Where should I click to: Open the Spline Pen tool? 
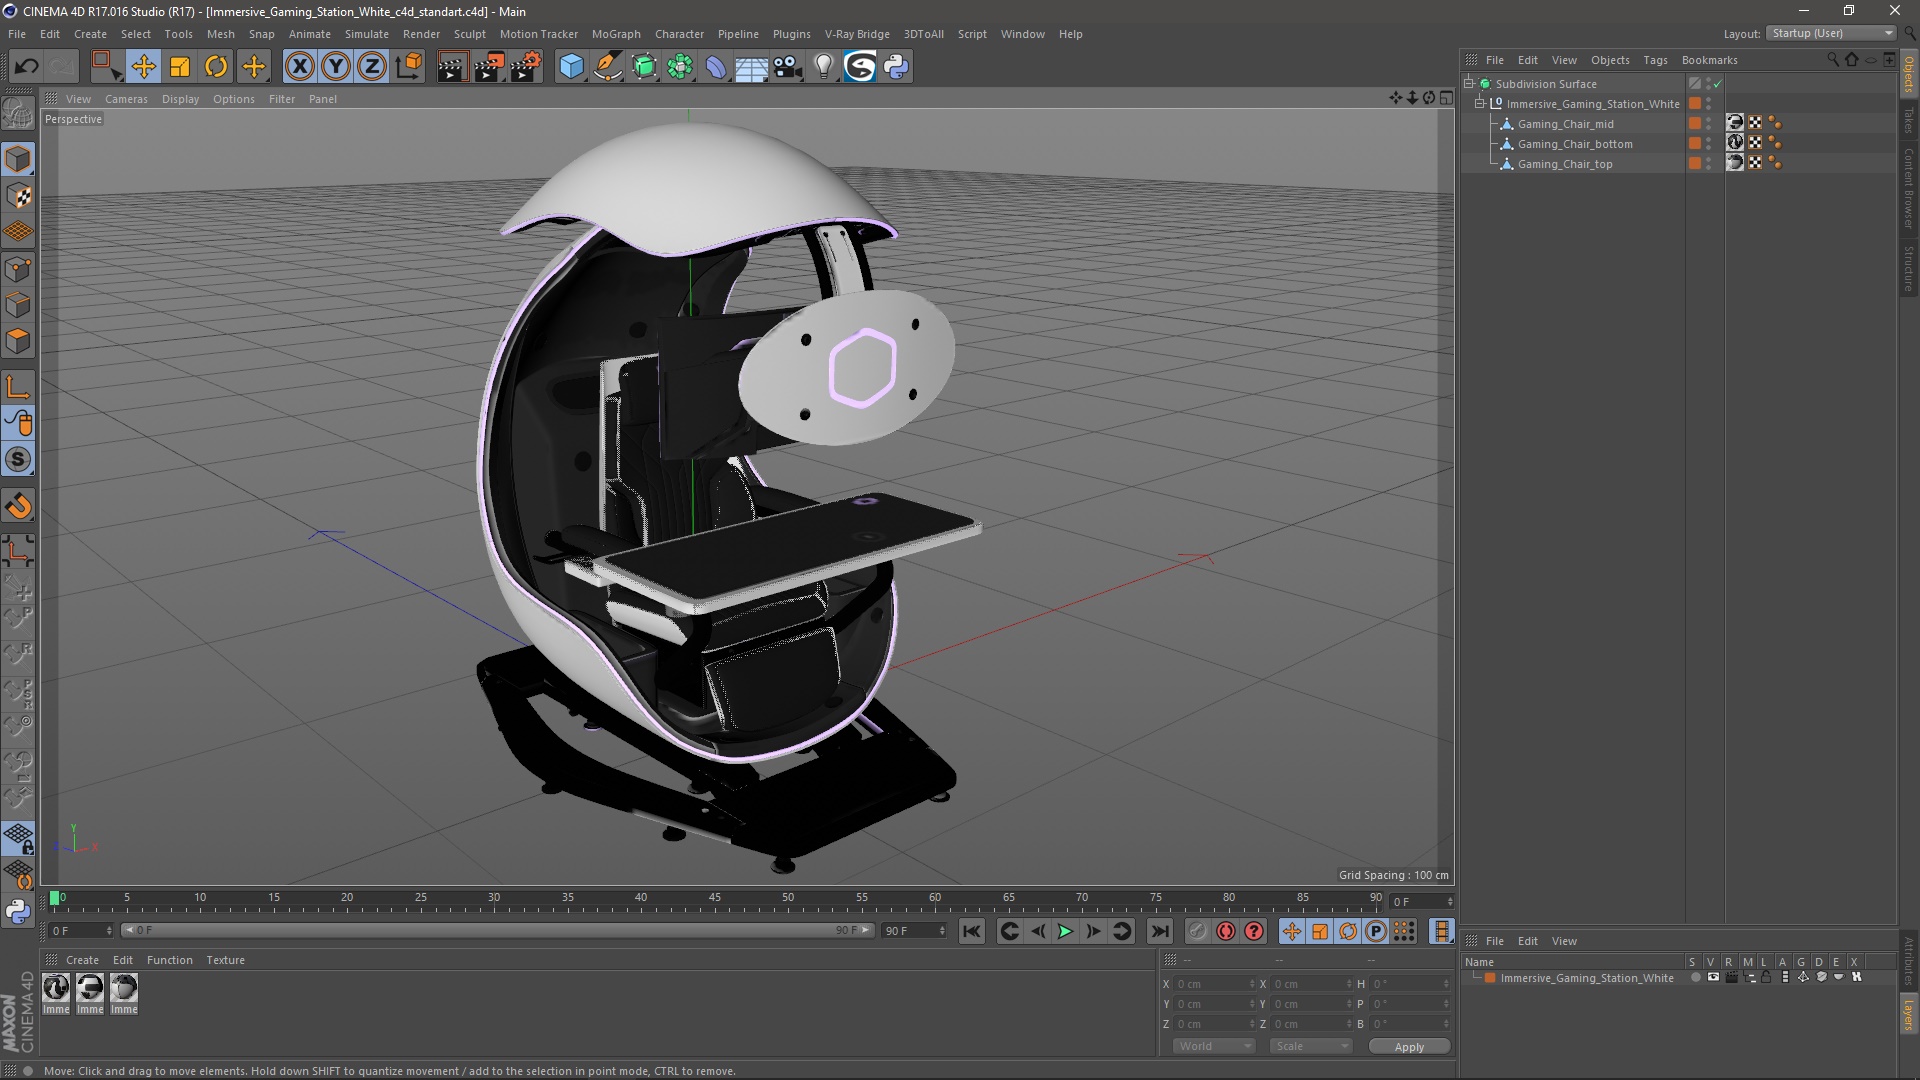[x=607, y=67]
